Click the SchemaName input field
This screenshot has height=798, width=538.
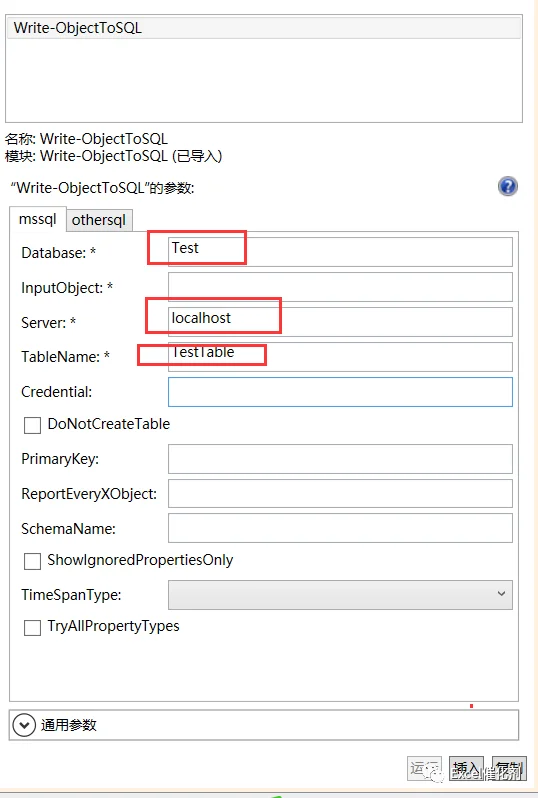point(340,528)
